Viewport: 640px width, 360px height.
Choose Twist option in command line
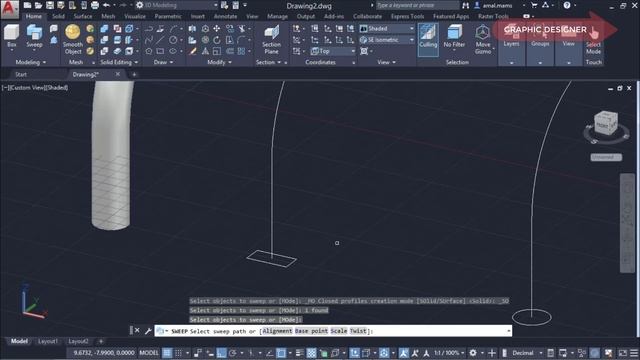[x=358, y=331]
